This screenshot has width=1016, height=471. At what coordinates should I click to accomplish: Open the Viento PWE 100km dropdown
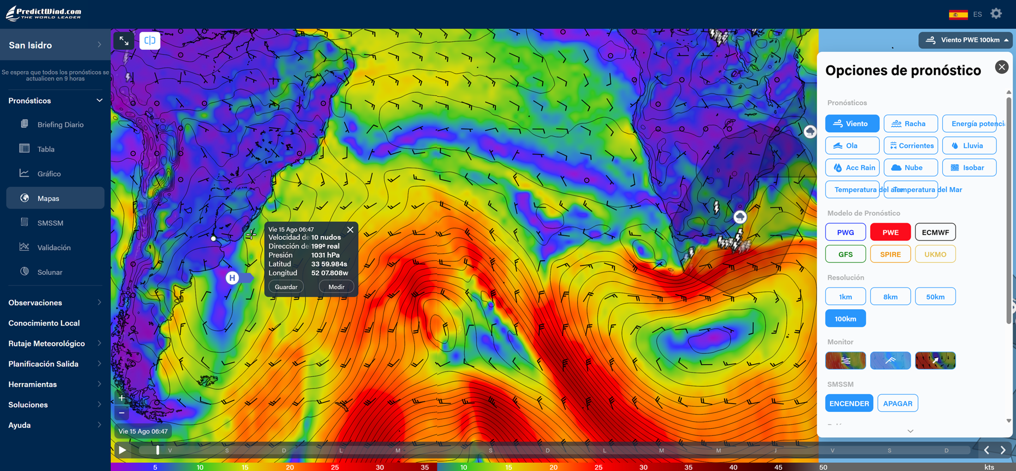tap(965, 40)
